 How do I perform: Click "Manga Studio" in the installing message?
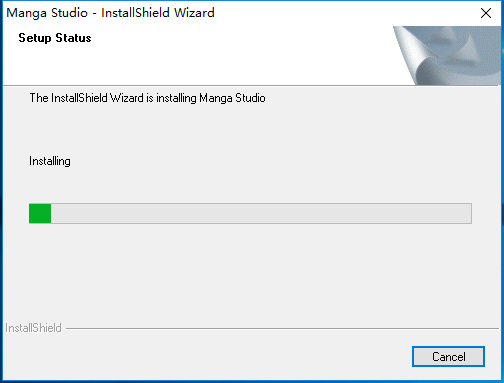232,98
